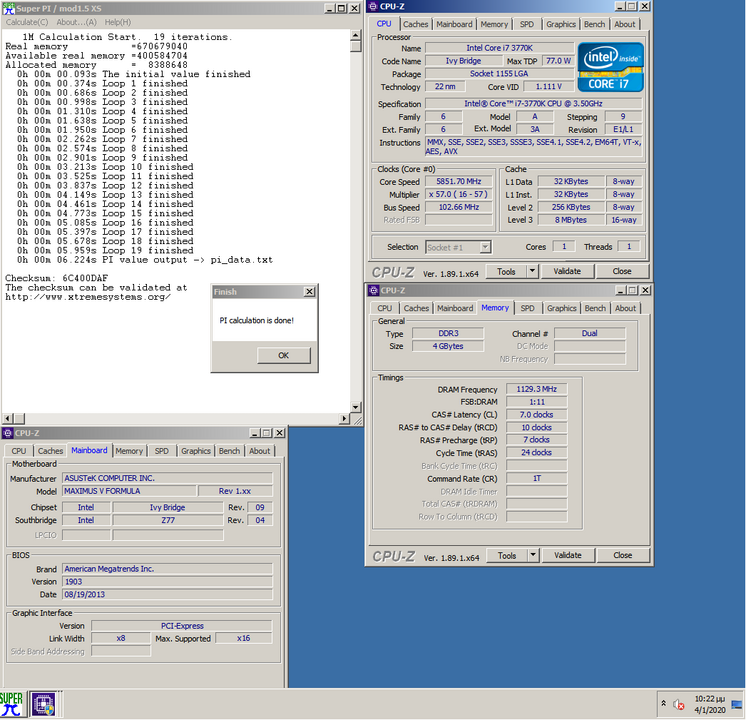Select Graphics tab in Mainboard CPU-Z window

coord(196,451)
